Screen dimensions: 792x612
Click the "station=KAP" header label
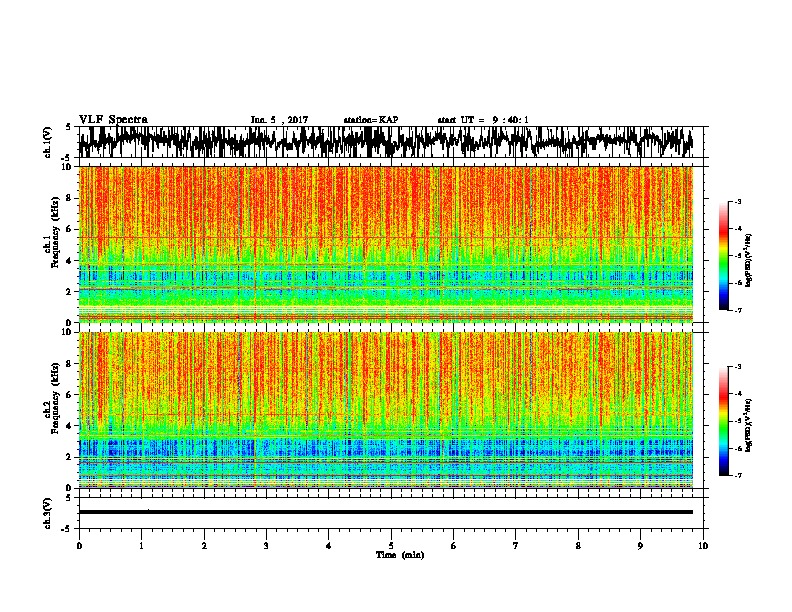(371, 120)
